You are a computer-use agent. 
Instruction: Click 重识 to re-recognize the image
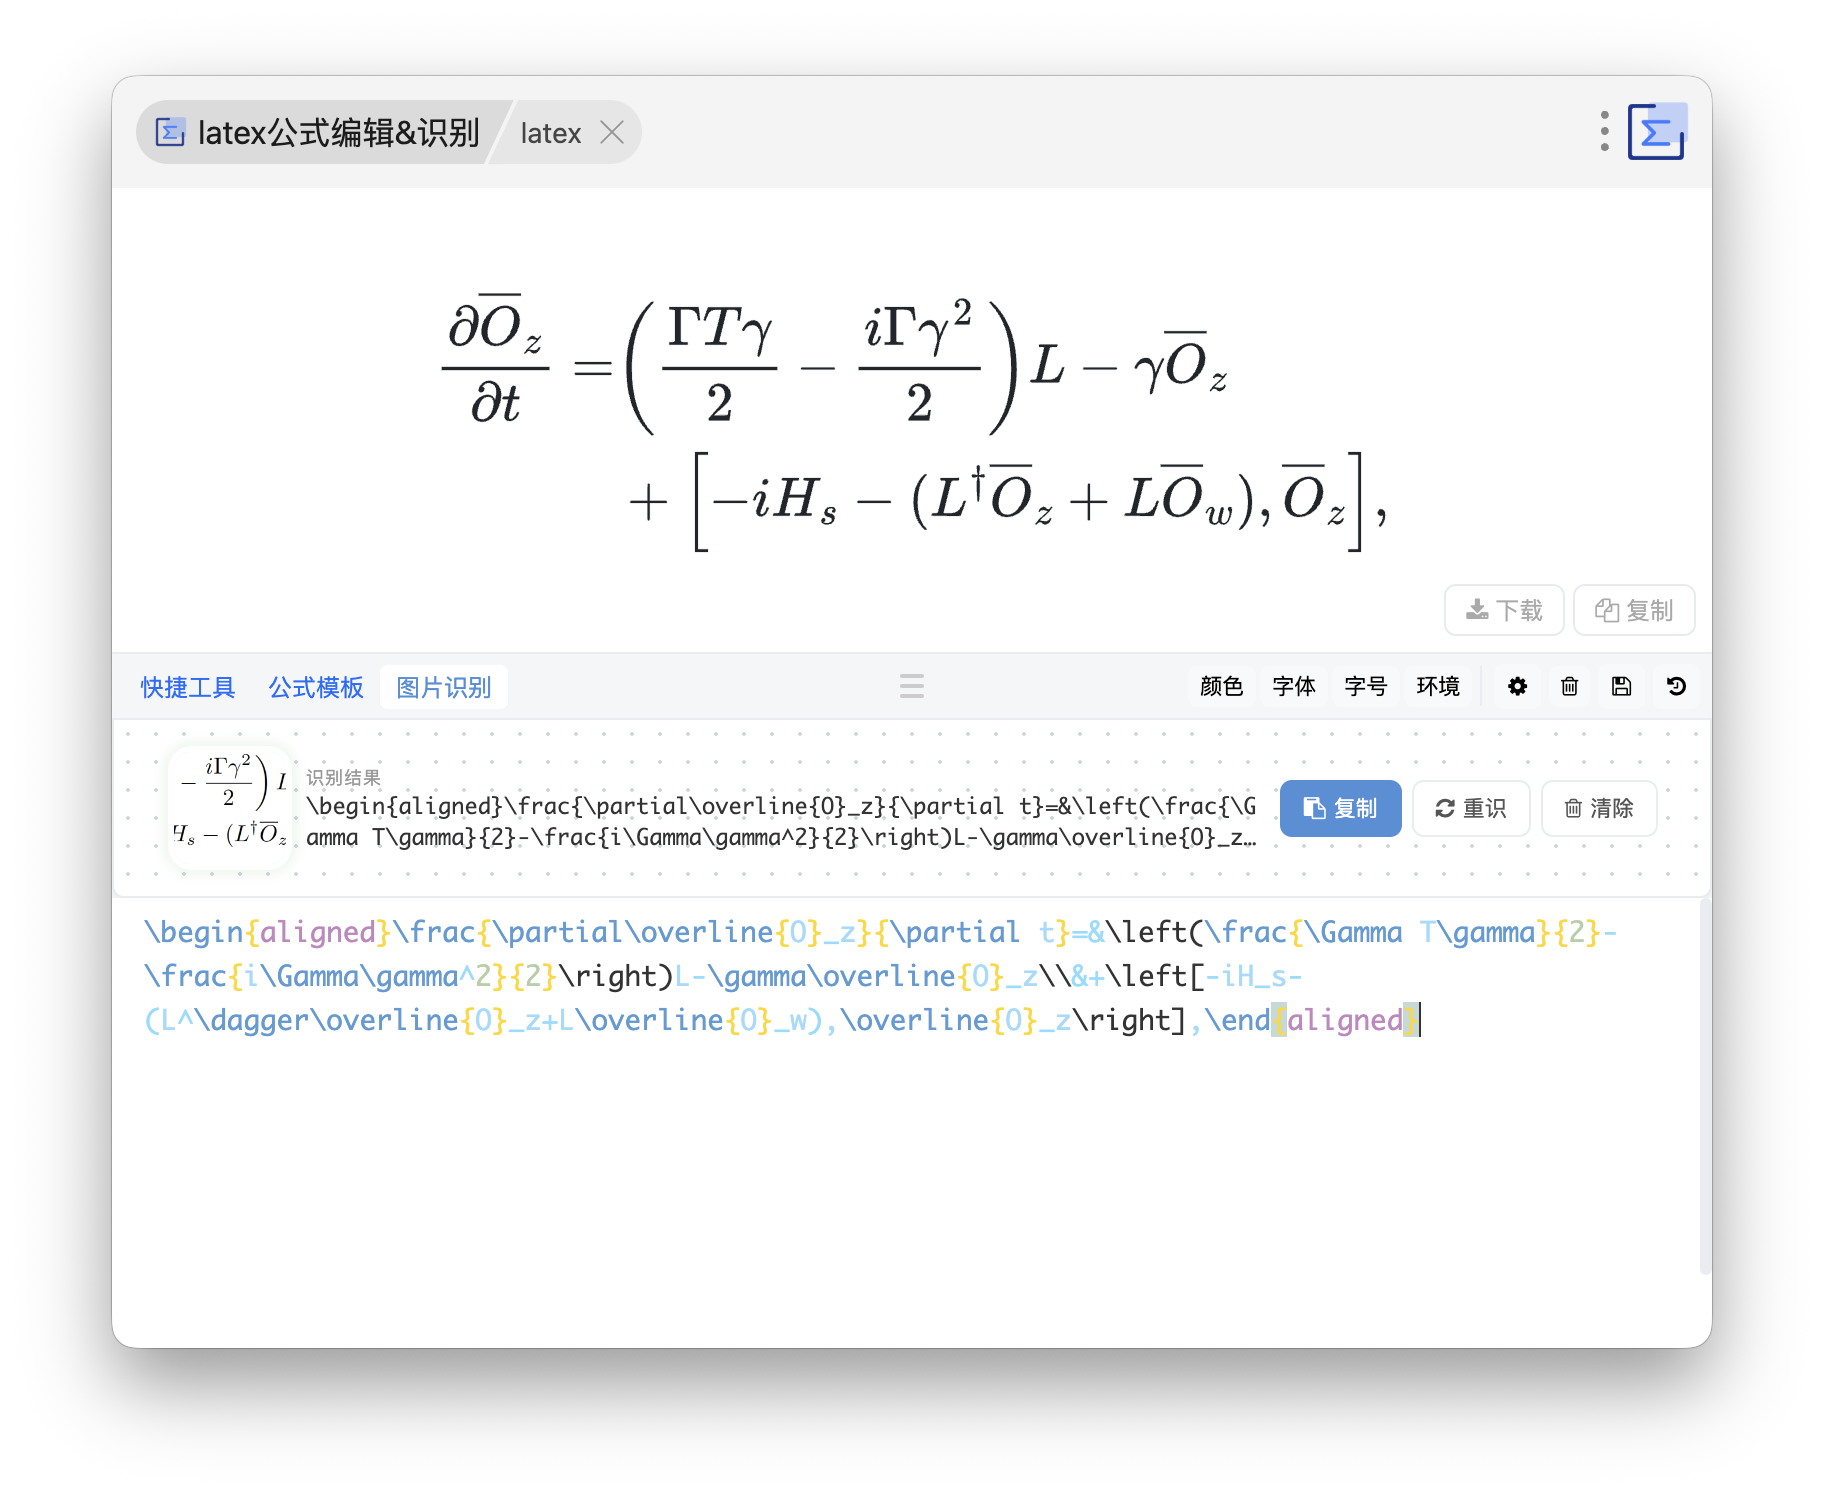pos(1471,808)
